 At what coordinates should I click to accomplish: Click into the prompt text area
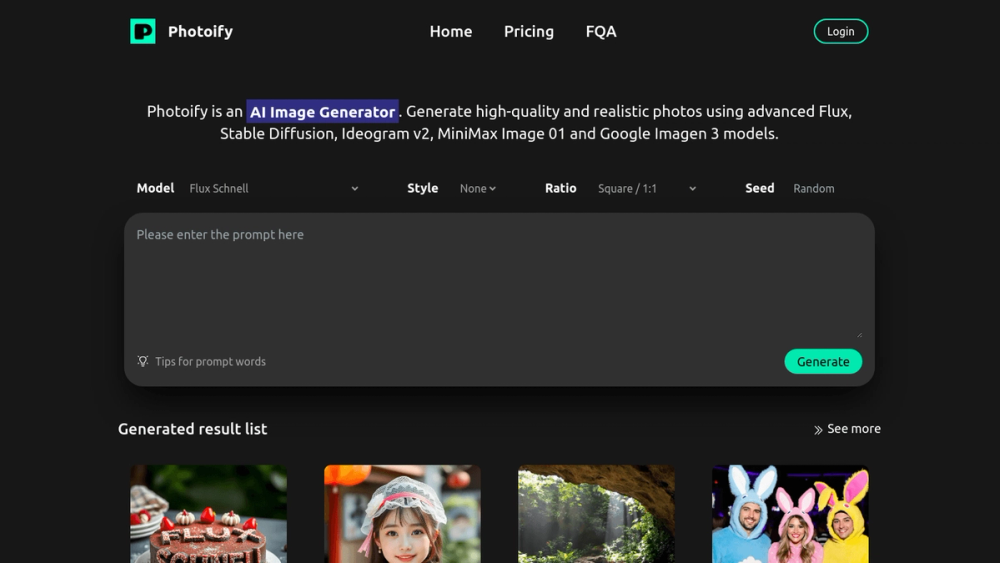point(499,281)
